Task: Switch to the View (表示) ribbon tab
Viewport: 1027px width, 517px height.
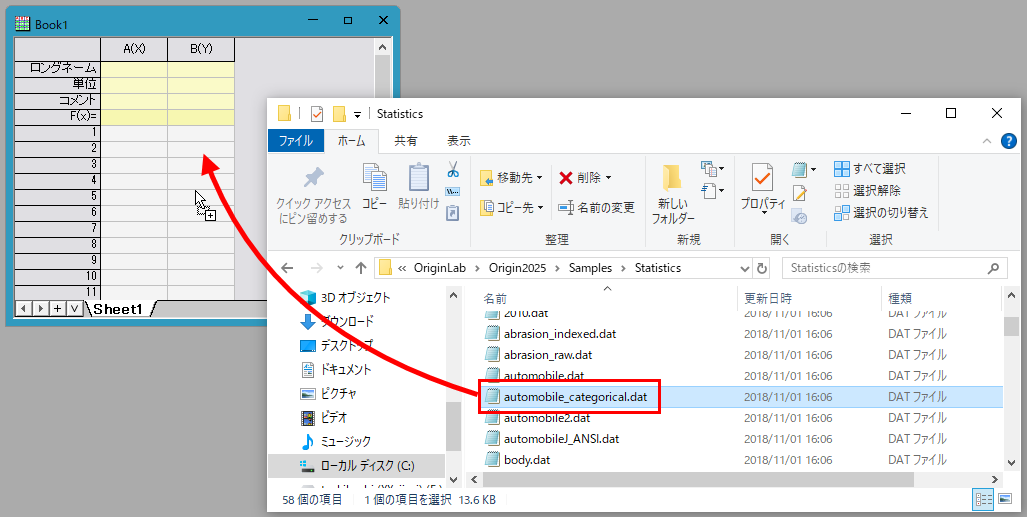Action: (458, 141)
